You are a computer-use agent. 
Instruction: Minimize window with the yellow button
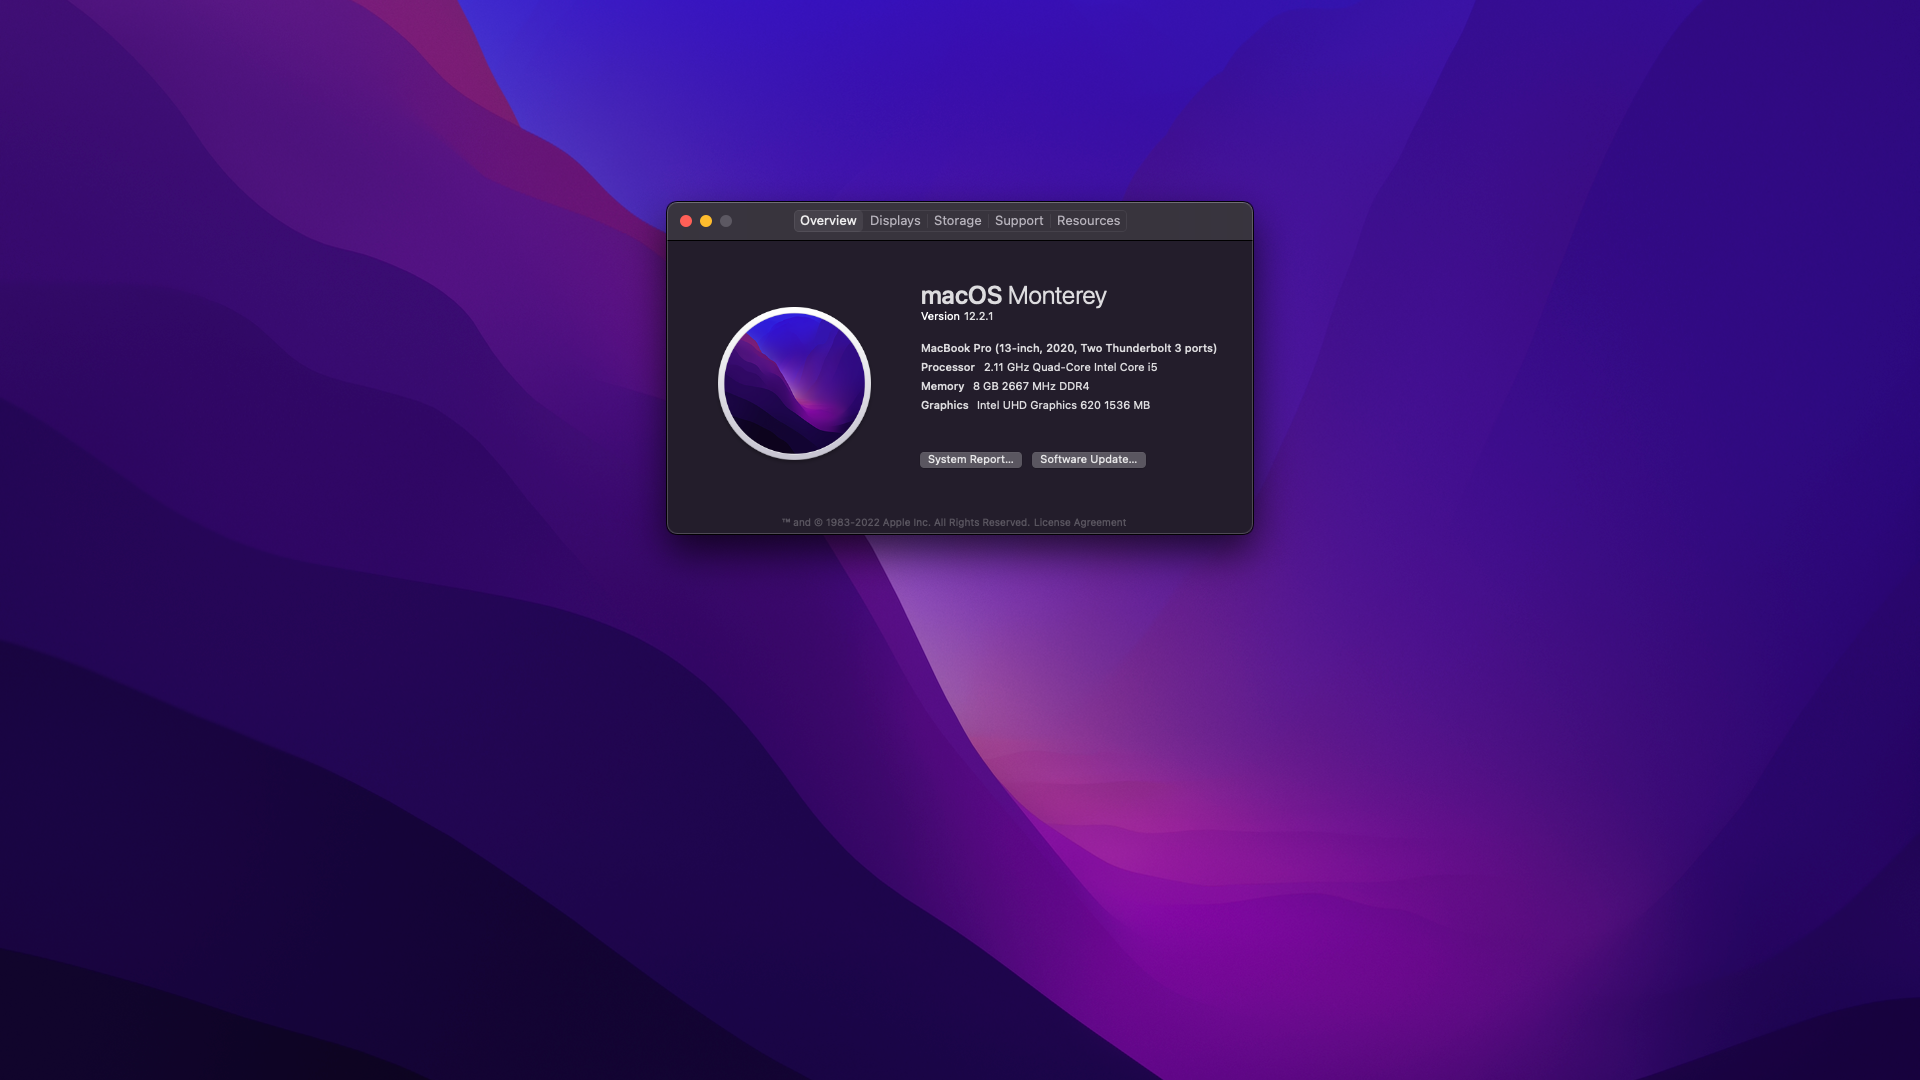point(706,221)
